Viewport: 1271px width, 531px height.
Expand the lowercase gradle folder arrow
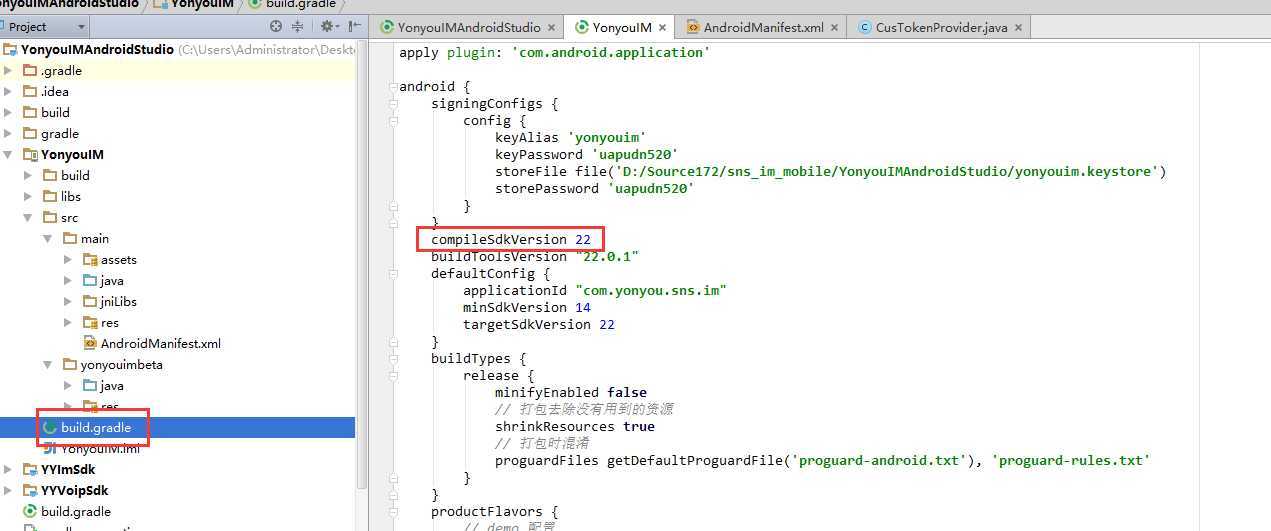[x=8, y=134]
